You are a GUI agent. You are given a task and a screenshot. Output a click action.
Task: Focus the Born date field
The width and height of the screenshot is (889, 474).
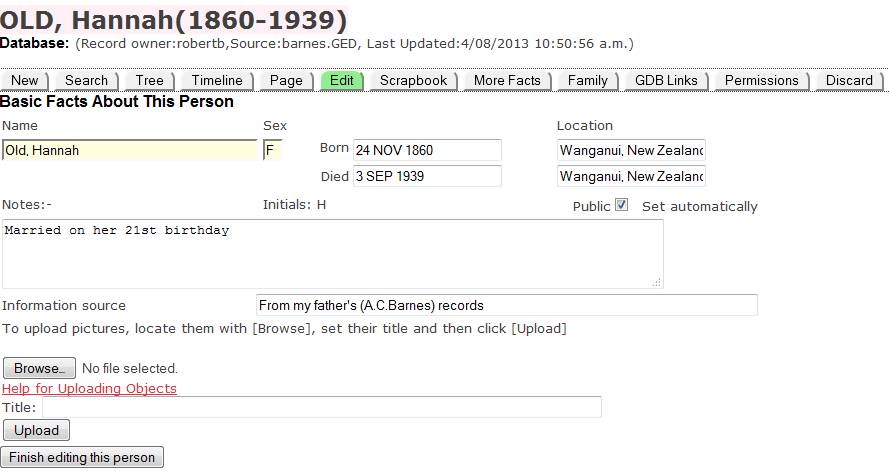[427, 150]
